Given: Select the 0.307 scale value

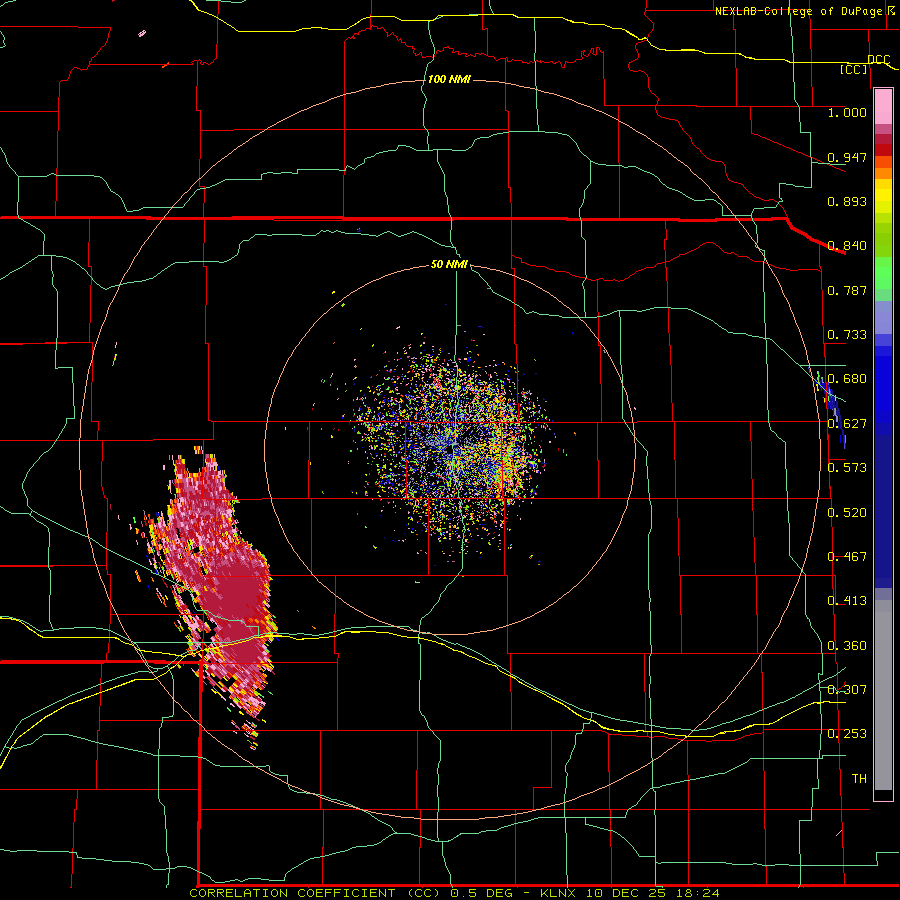Looking at the screenshot, I should tap(847, 690).
